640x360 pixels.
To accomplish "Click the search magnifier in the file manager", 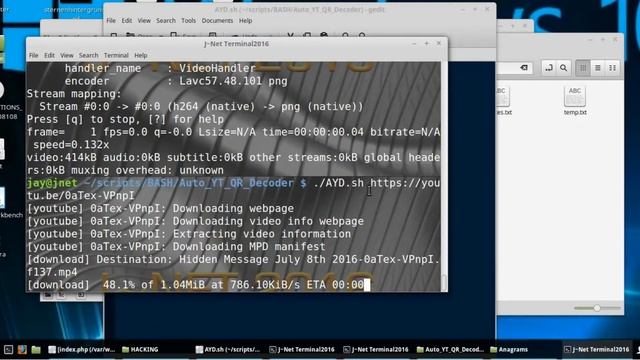I will 564,68.
